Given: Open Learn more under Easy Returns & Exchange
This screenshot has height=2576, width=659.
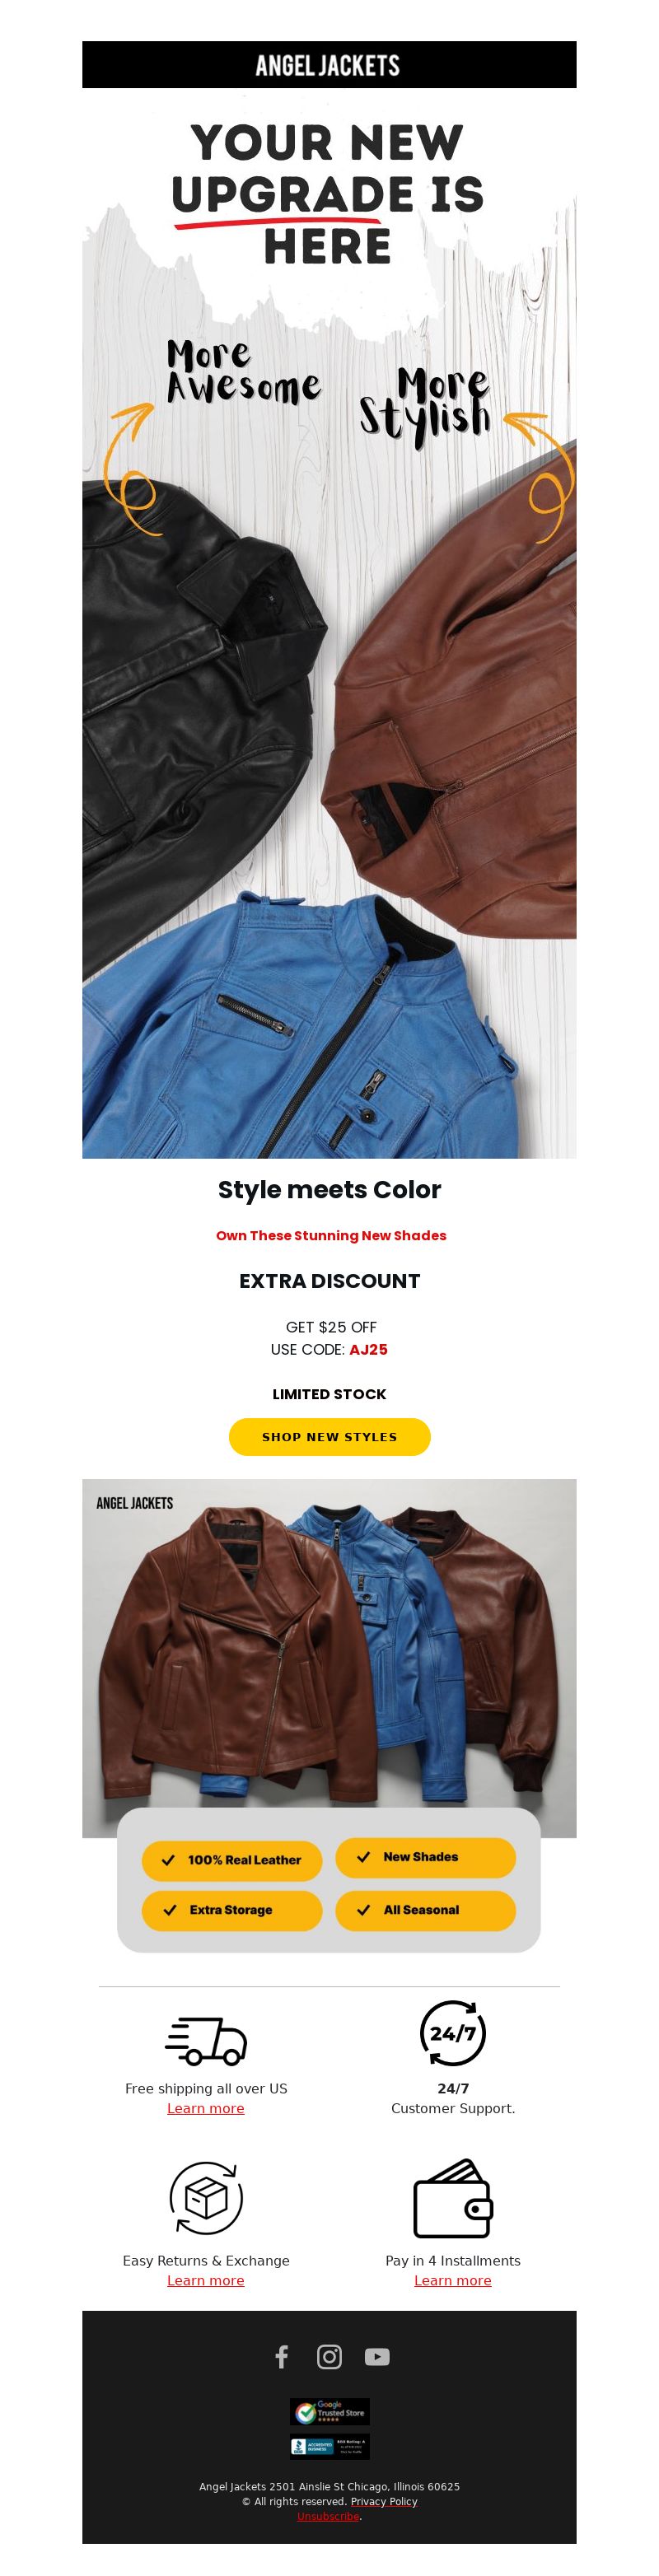Looking at the screenshot, I should point(206,2280).
